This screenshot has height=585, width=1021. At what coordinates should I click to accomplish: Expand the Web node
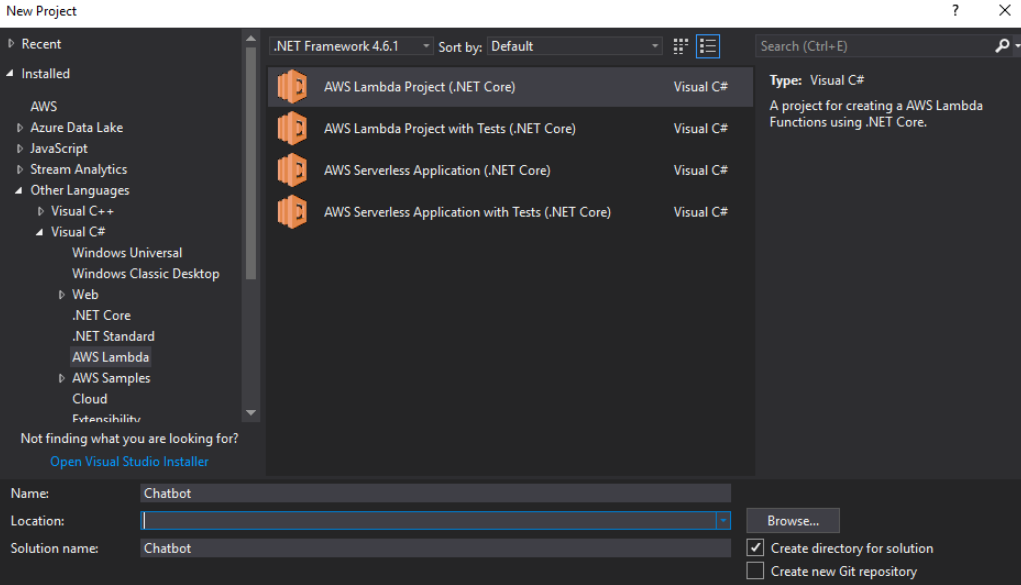[61, 294]
